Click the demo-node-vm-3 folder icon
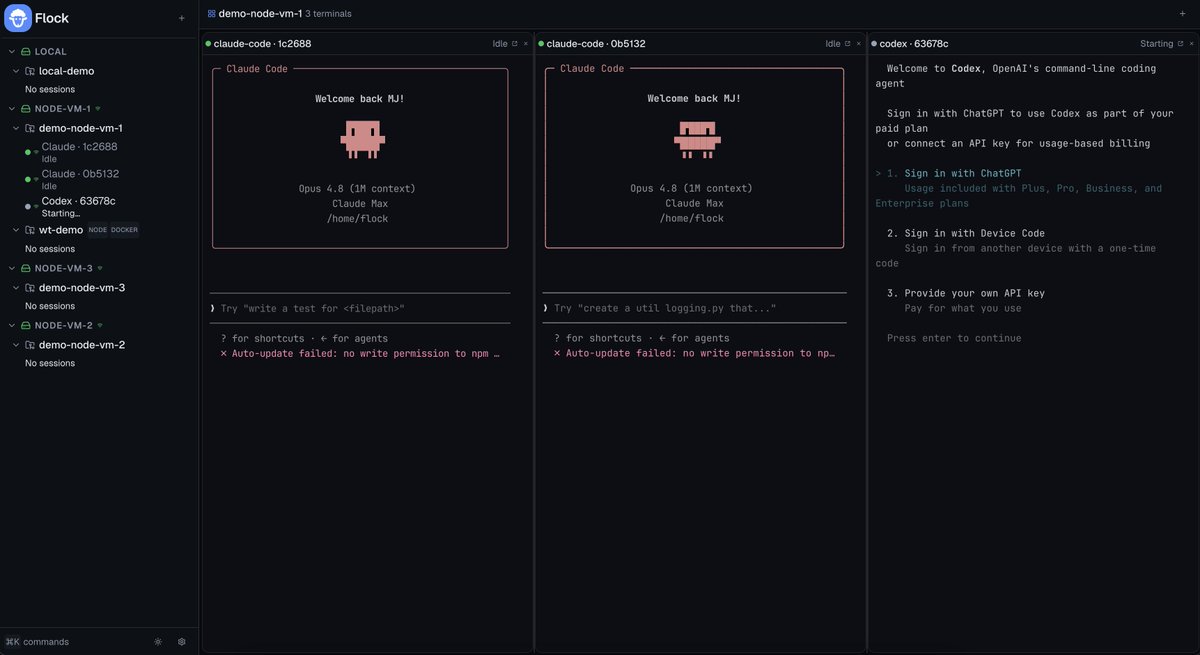 click(x=30, y=288)
